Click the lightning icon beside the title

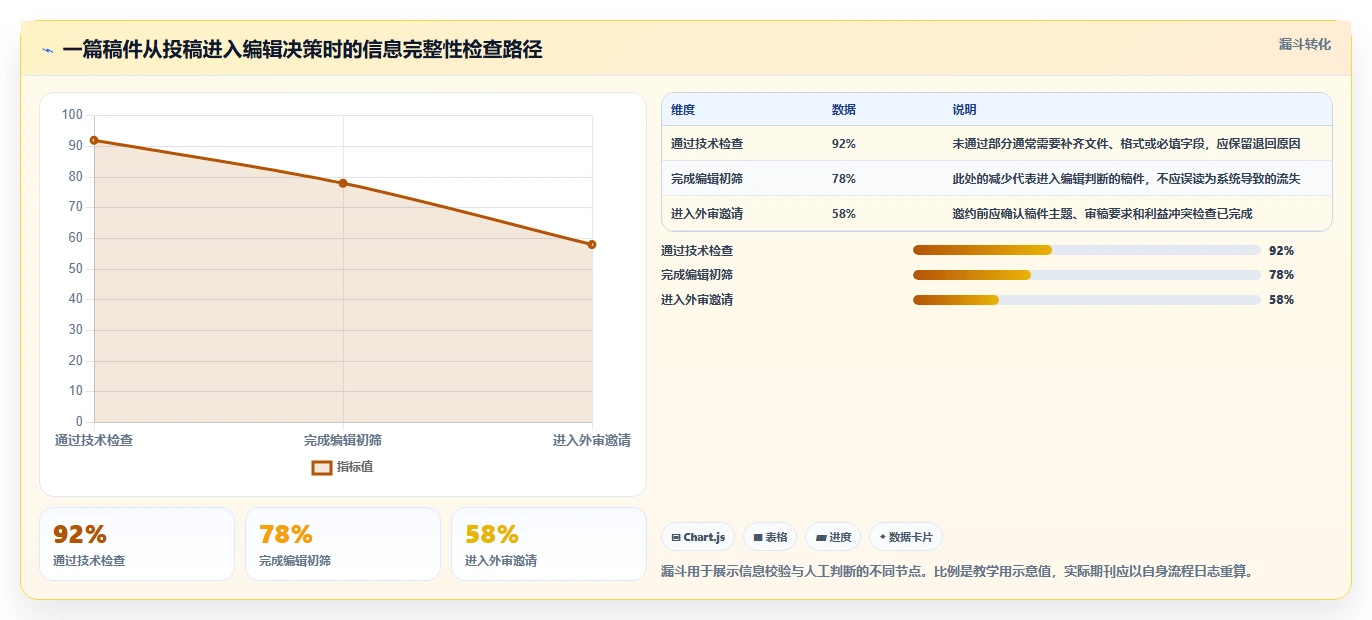point(48,50)
